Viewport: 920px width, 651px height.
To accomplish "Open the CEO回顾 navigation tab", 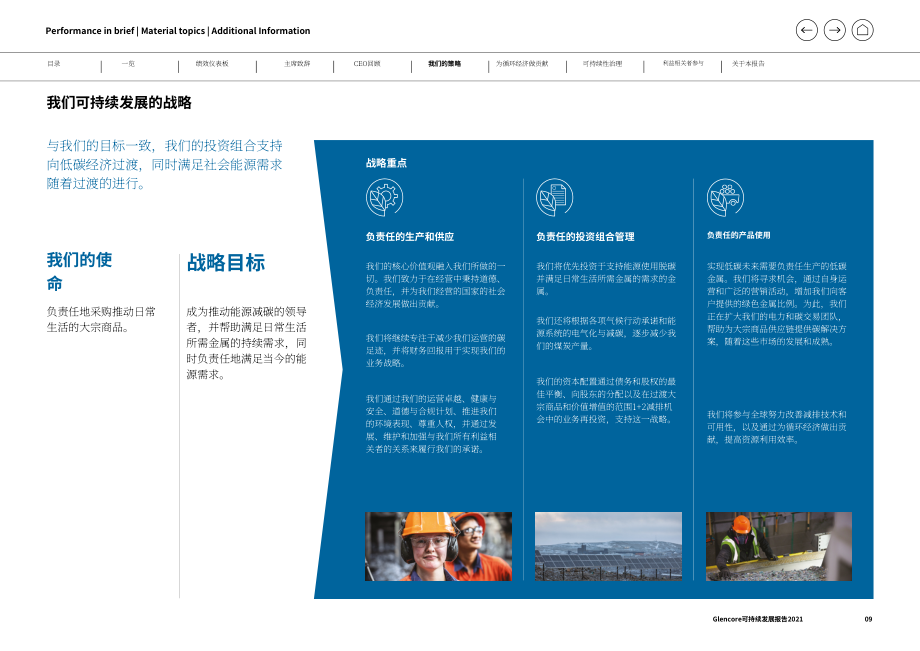I will (367, 64).
